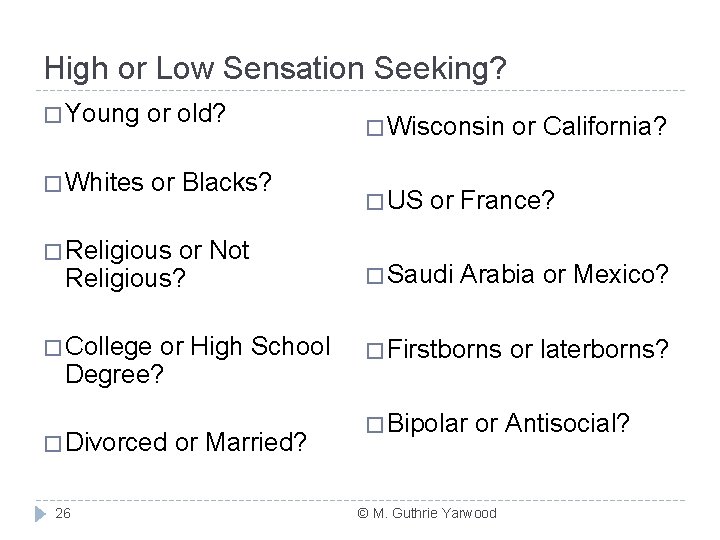Click the square bullet before "Whites or Blacks?"

[x=53, y=185]
